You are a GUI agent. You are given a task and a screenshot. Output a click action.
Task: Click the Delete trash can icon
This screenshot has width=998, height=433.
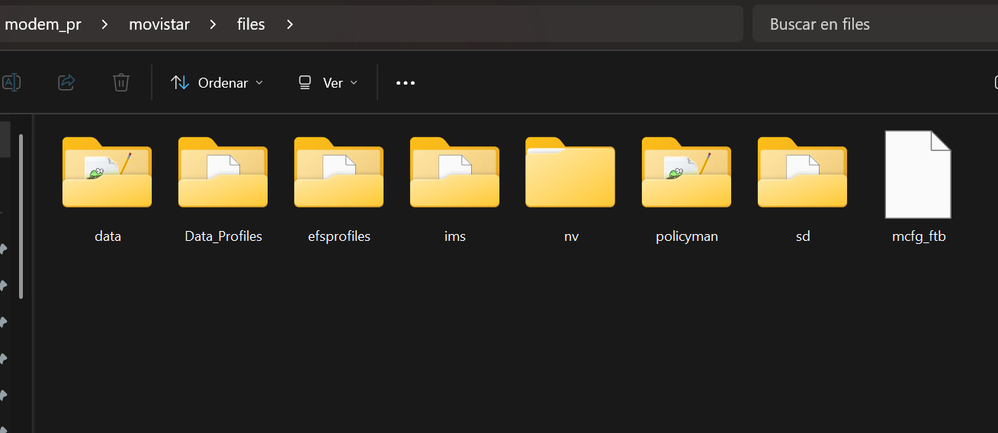[x=121, y=83]
